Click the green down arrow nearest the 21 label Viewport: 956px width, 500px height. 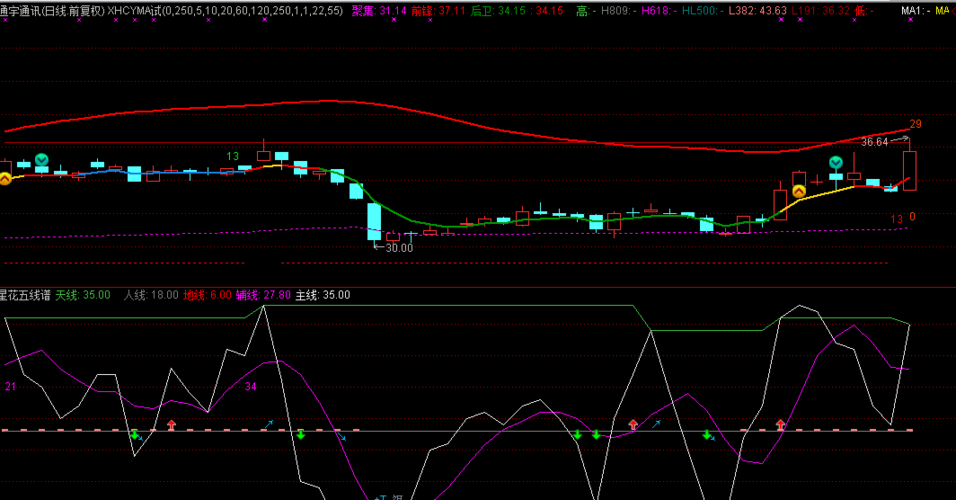[x=135, y=434]
